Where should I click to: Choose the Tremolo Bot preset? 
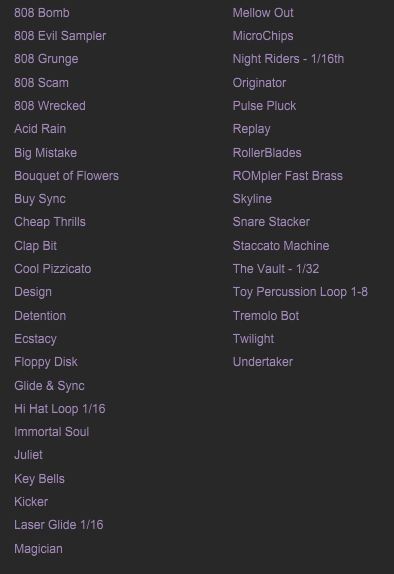266,316
